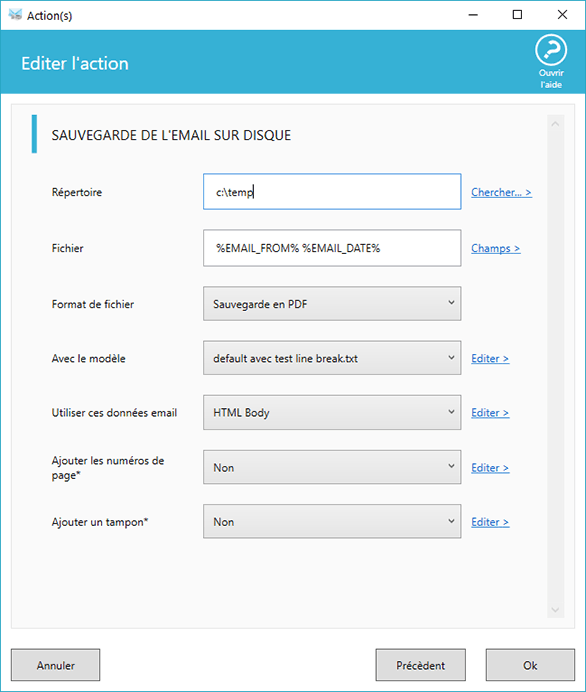The image size is (586, 692).
Task: Click the Fichier name input field
Action: (332, 248)
